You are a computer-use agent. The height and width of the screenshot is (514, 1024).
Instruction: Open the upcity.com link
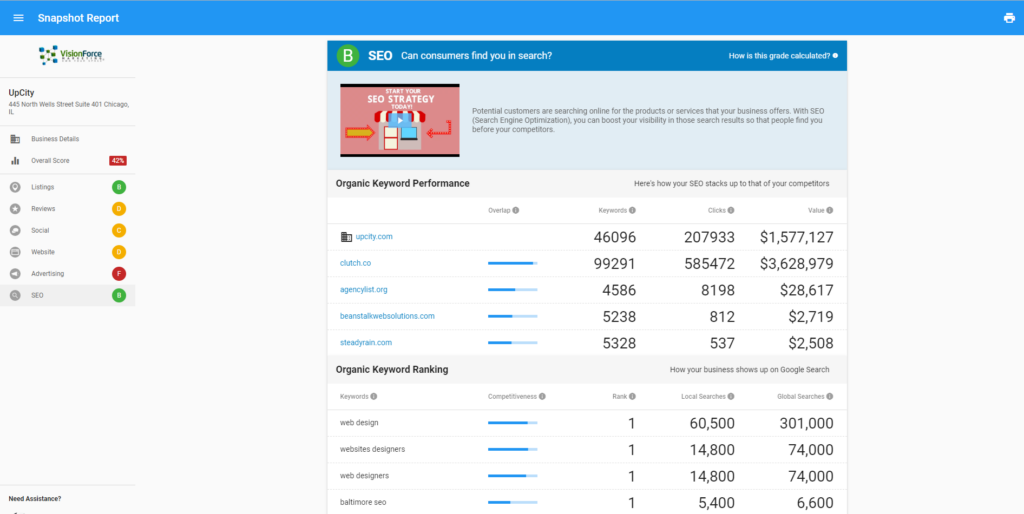tap(374, 236)
